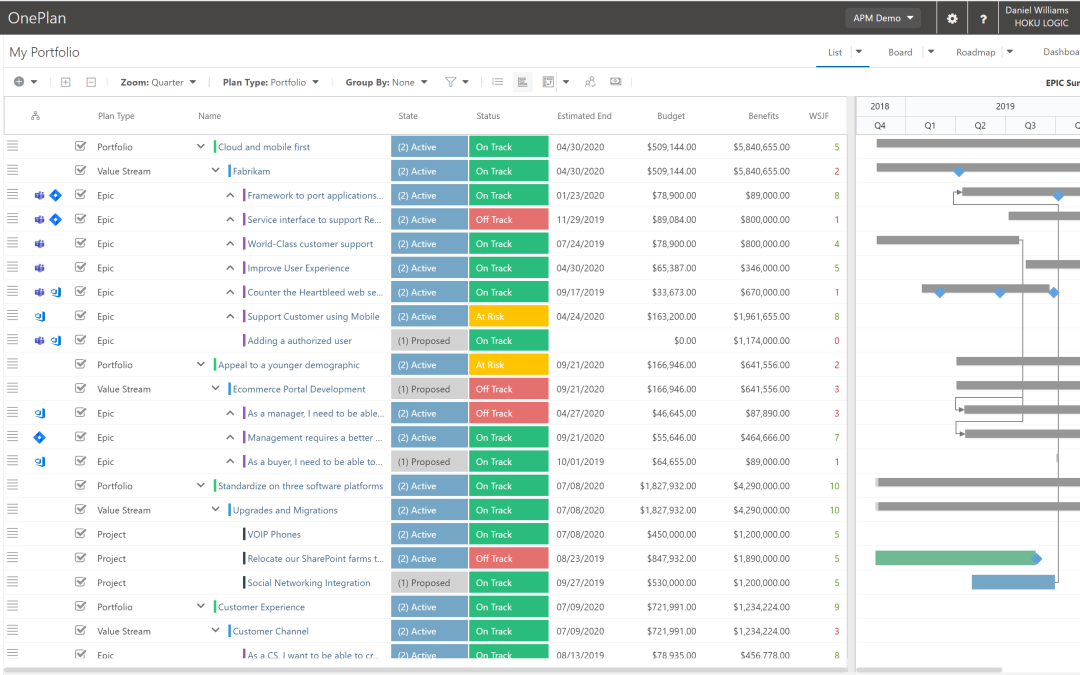The height and width of the screenshot is (675, 1080).
Task: Click the people sharing icon on the toolbar
Action: (x=591, y=82)
